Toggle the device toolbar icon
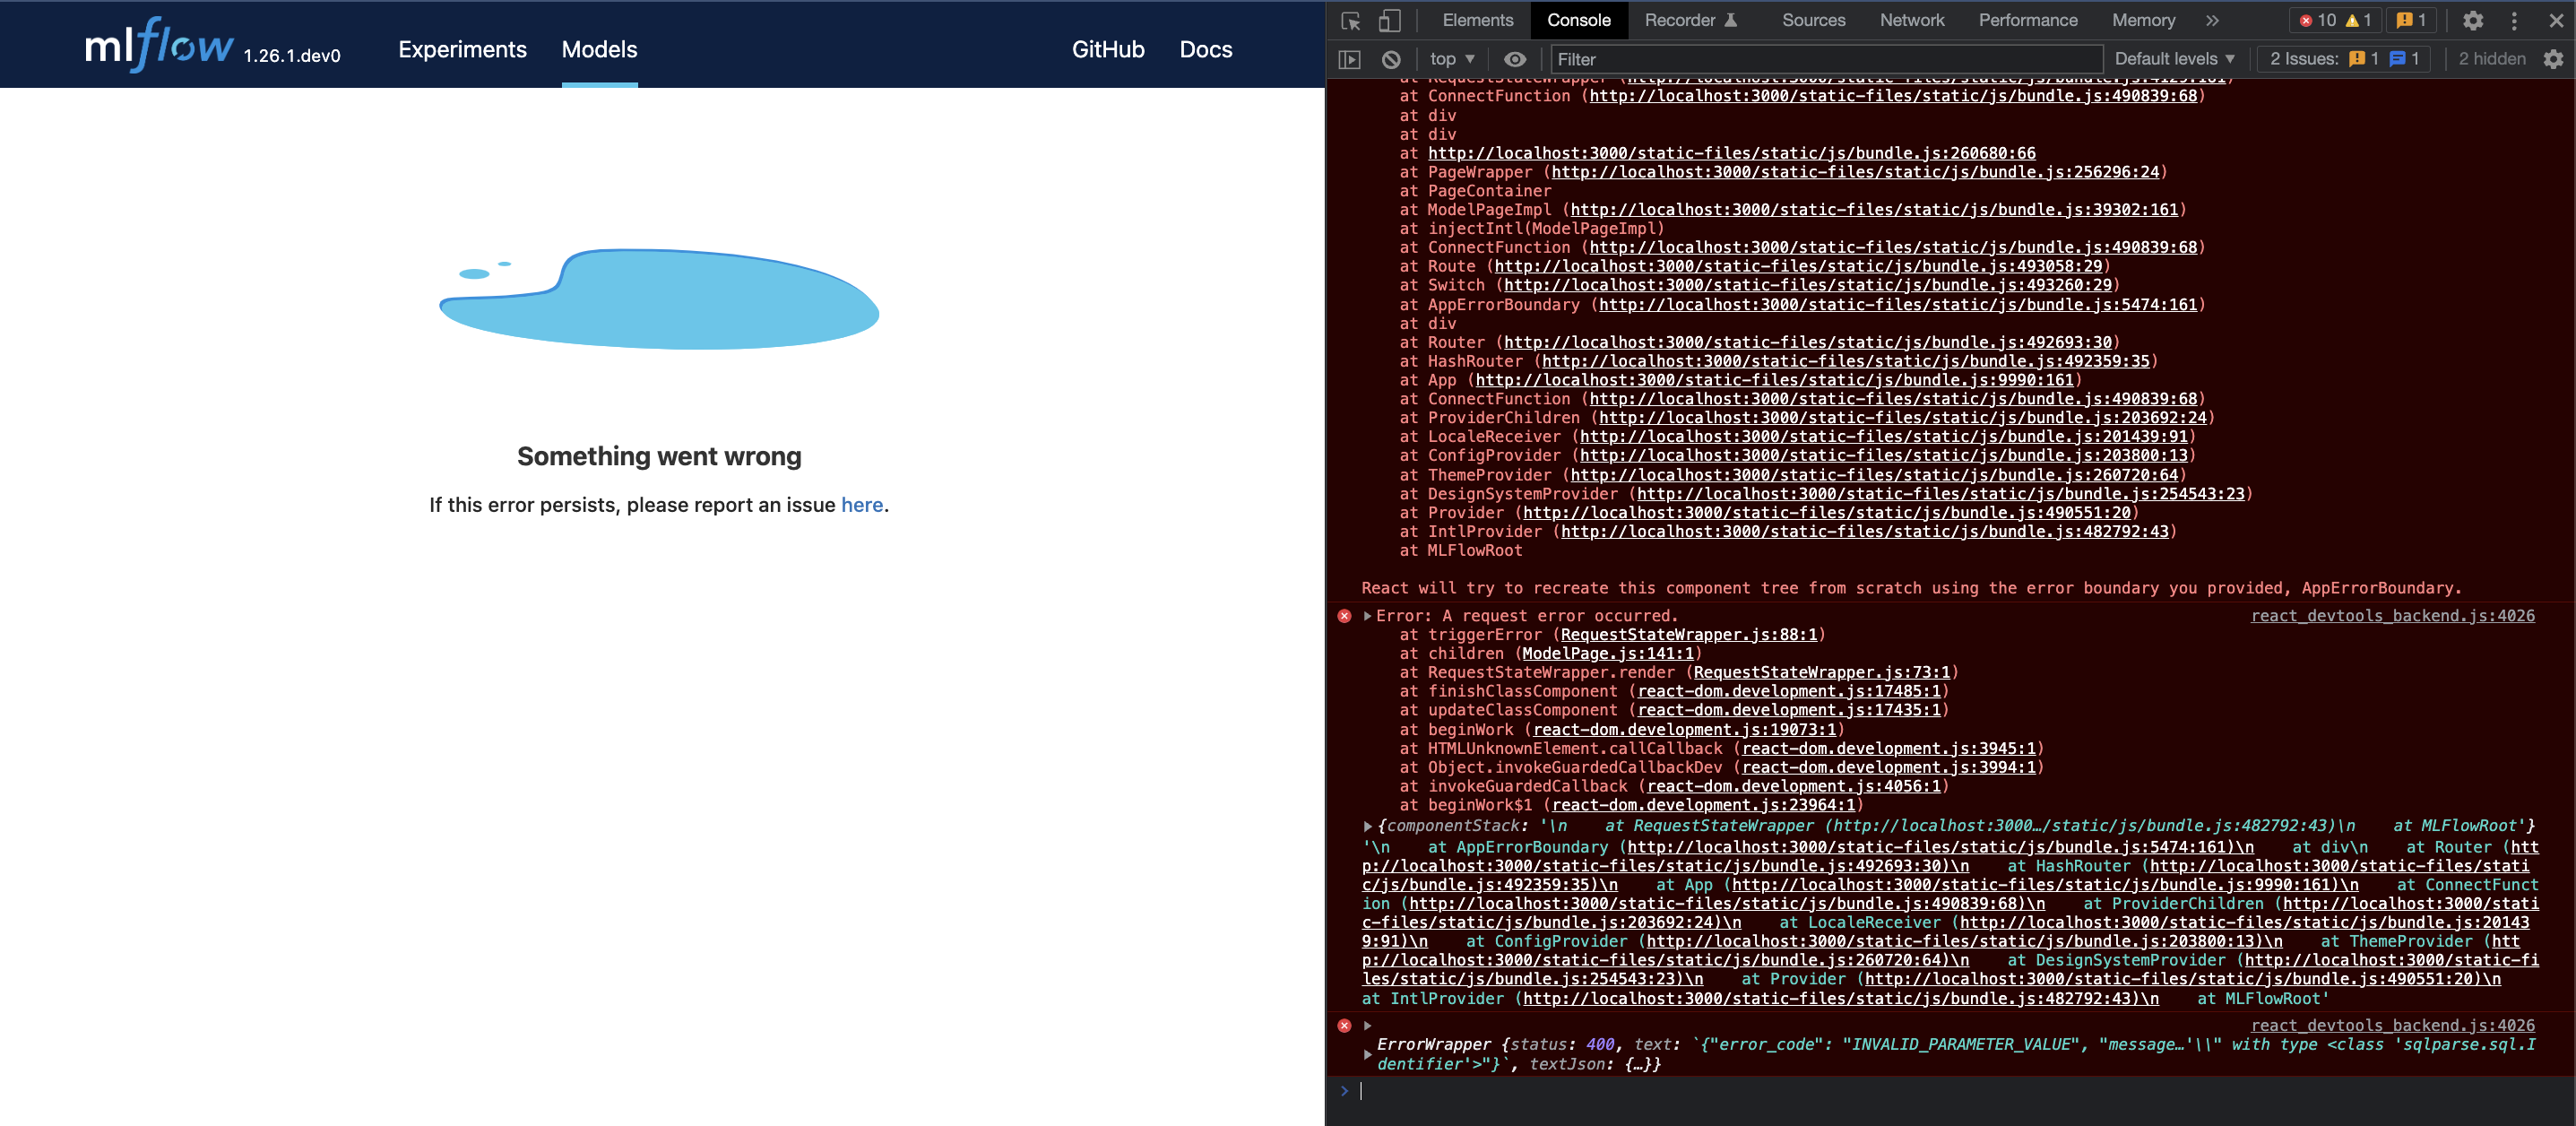This screenshot has width=2576, height=1126. coord(1389,20)
